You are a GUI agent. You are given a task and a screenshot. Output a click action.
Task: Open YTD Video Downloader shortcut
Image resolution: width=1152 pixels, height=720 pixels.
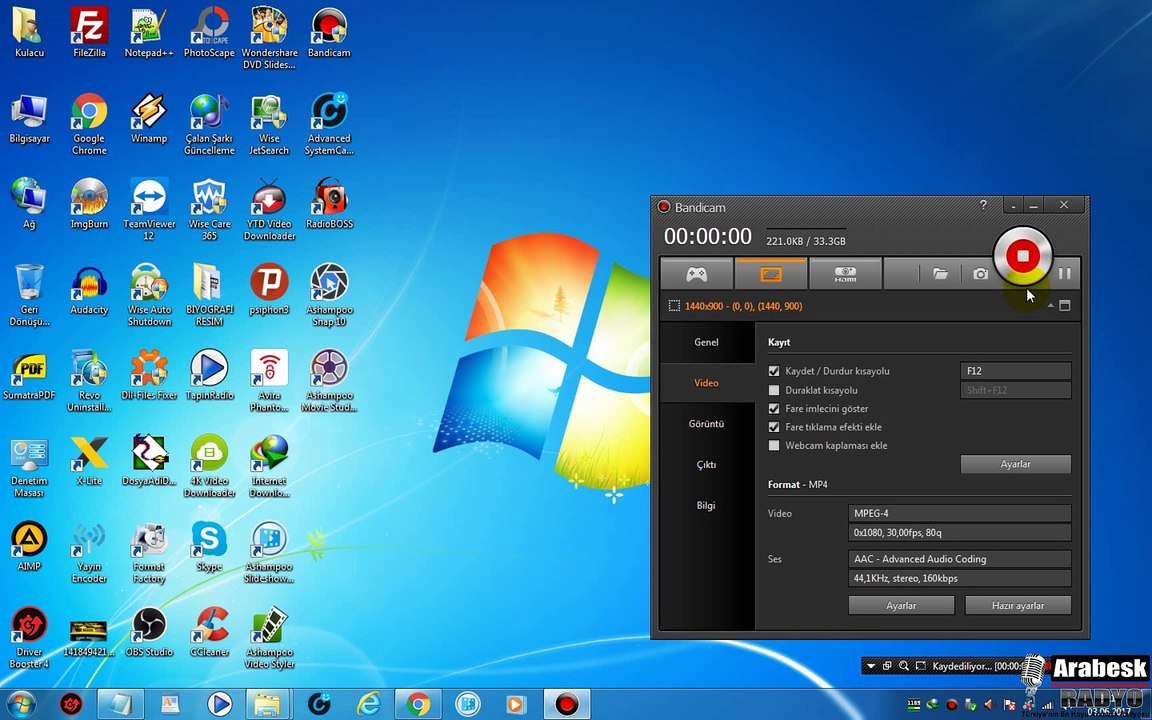(x=270, y=209)
